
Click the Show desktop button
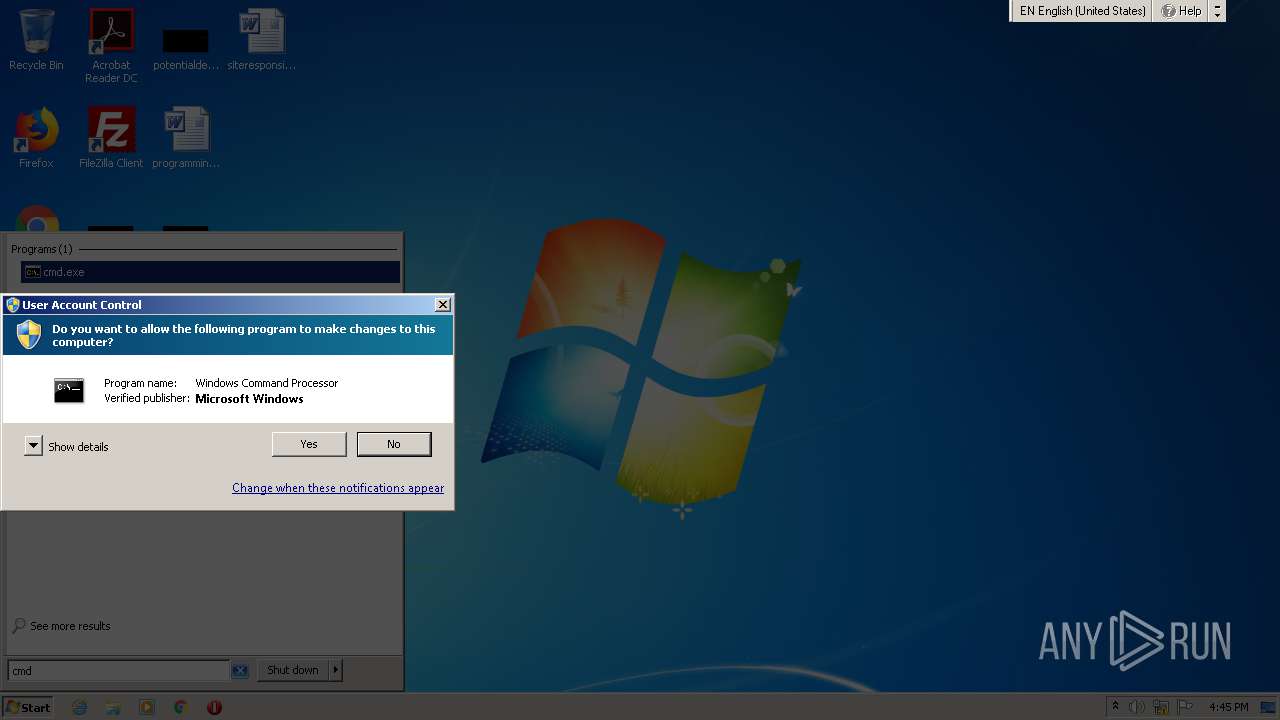[x=1270, y=707]
